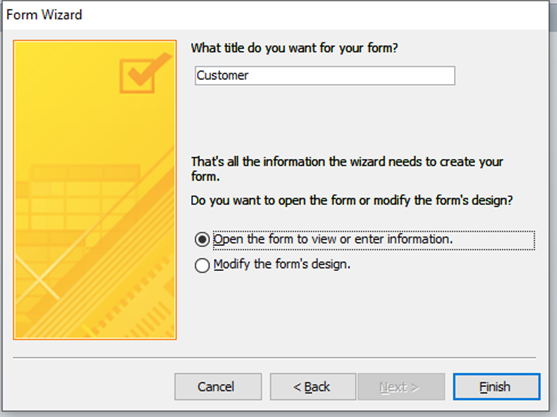The image size is (557, 417).
Task: Click the yellow wizard illustration panel
Action: pyautogui.click(x=95, y=190)
